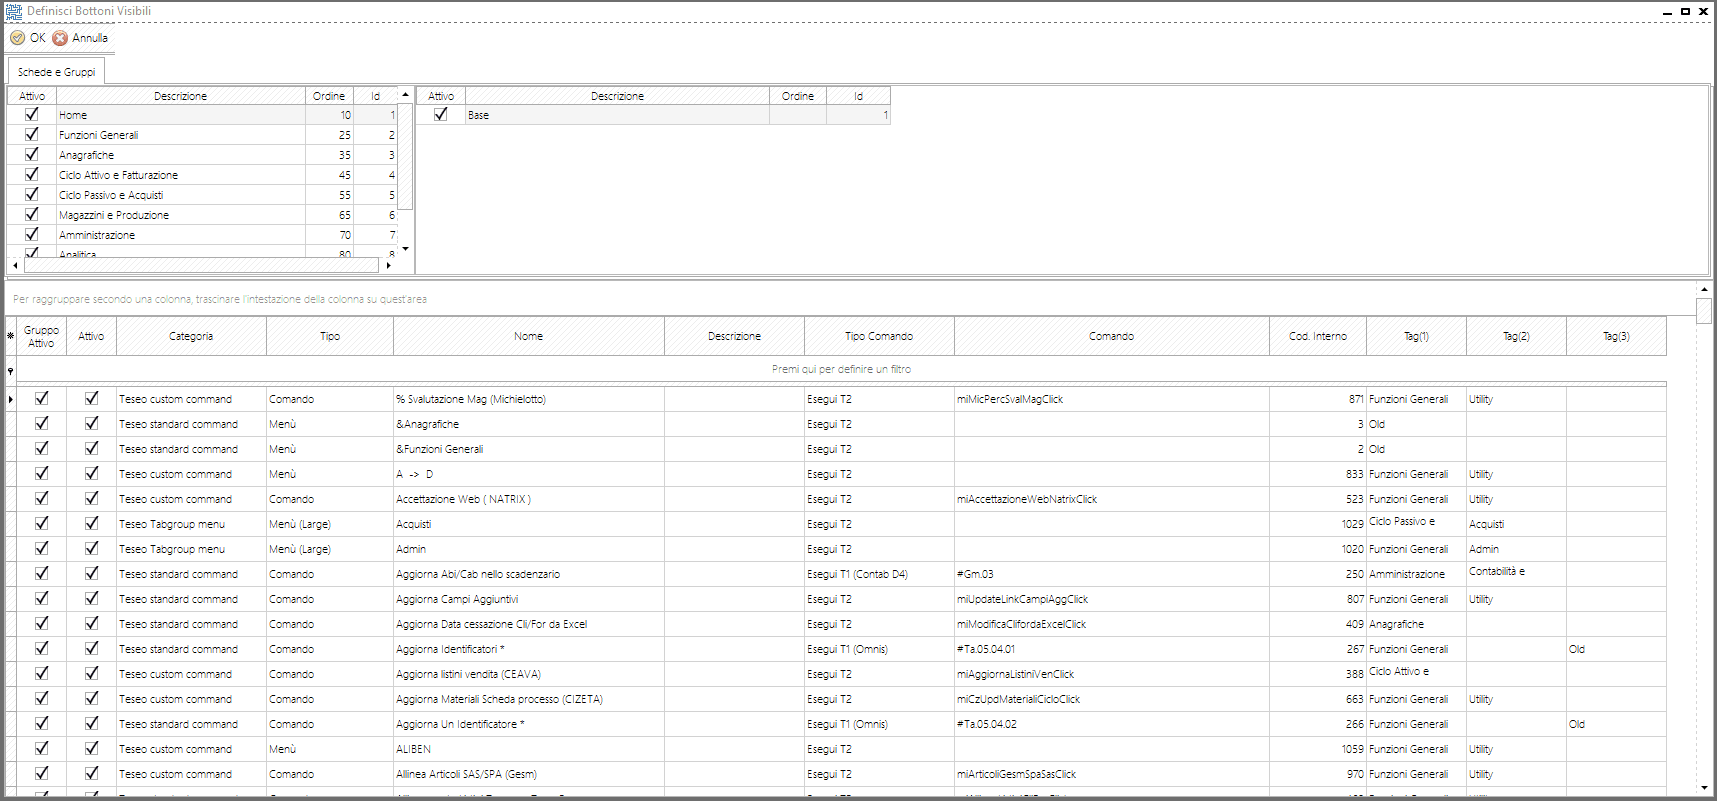Toggle Gruppo Attivo for % Svalutazione Mag row
The width and height of the screenshot is (1717, 801).
(42, 398)
